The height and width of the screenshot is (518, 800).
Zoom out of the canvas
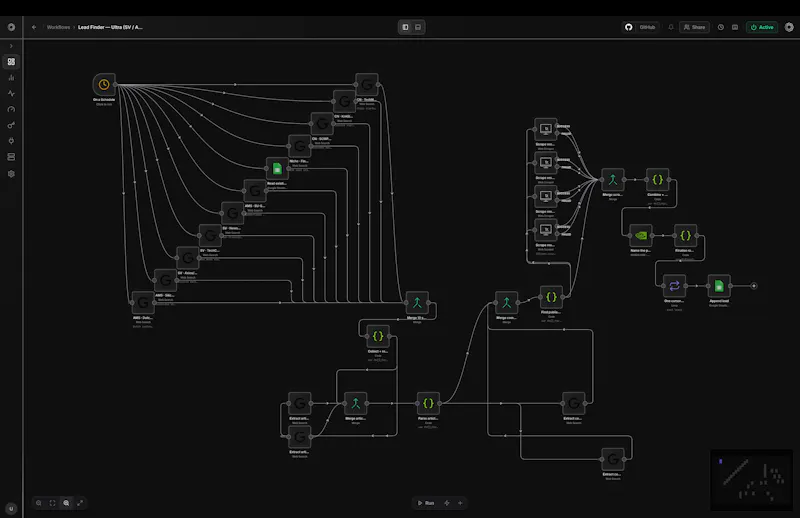click(39, 503)
